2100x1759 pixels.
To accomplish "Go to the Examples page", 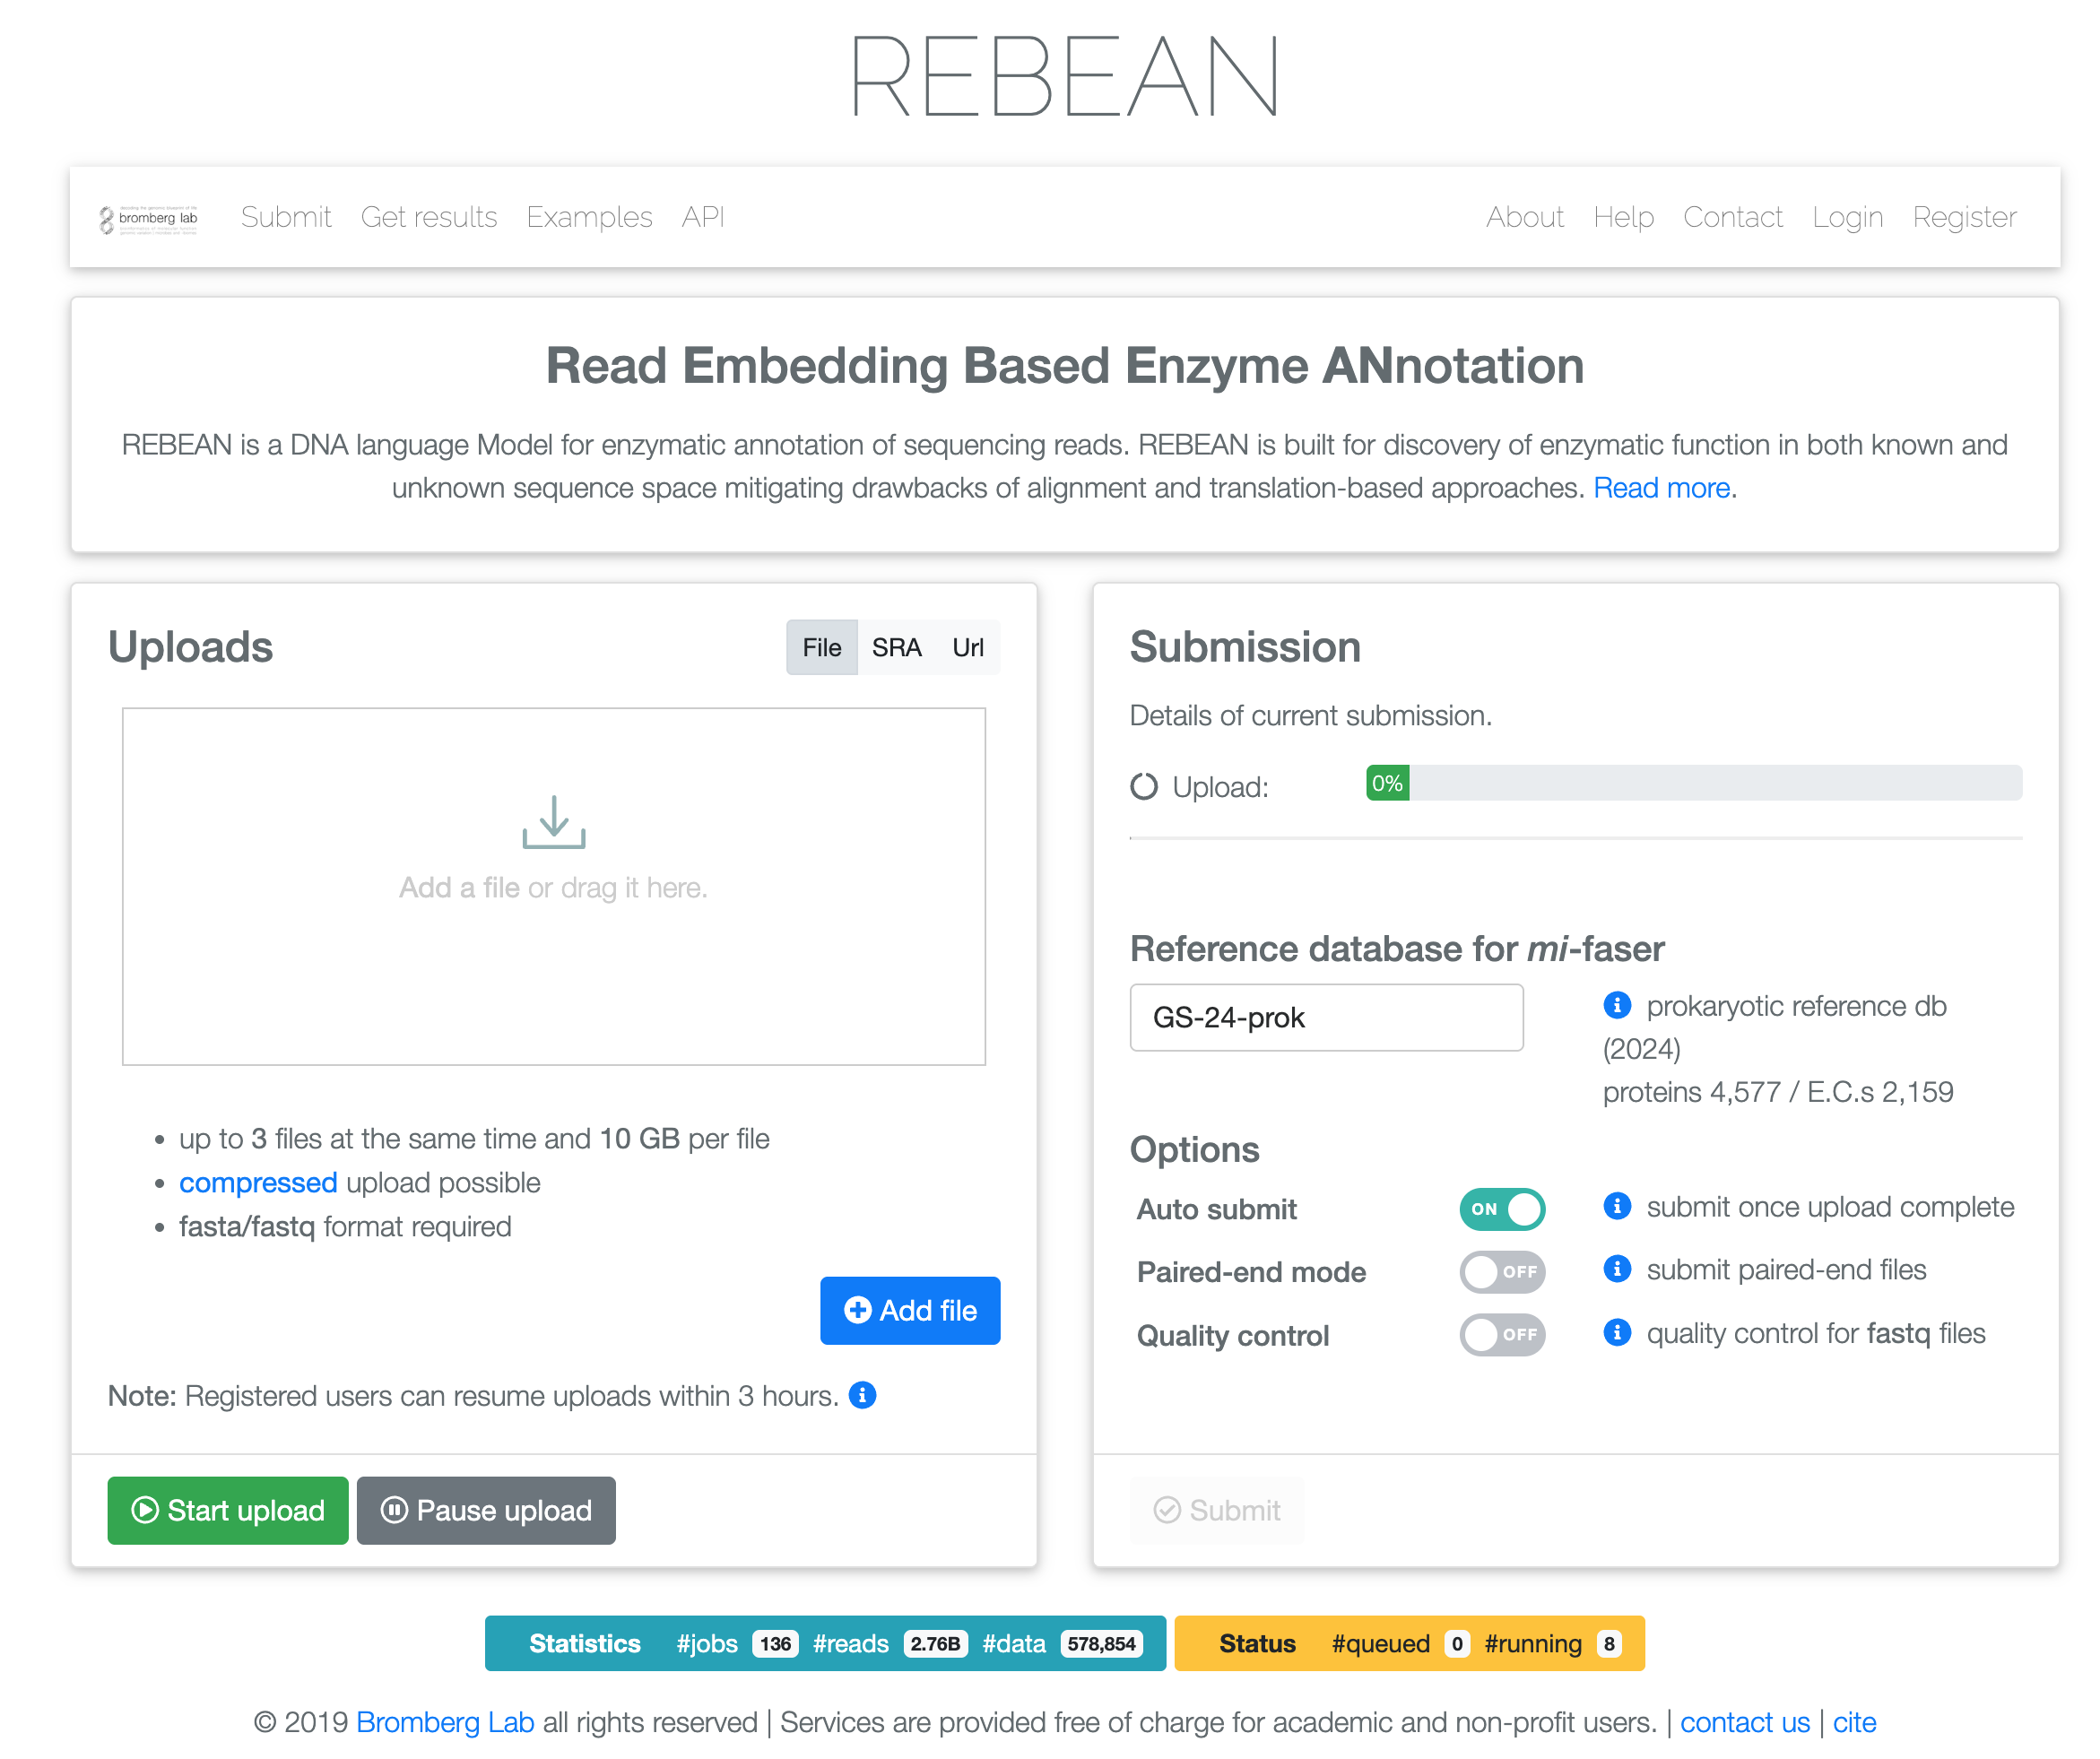I will (x=589, y=217).
